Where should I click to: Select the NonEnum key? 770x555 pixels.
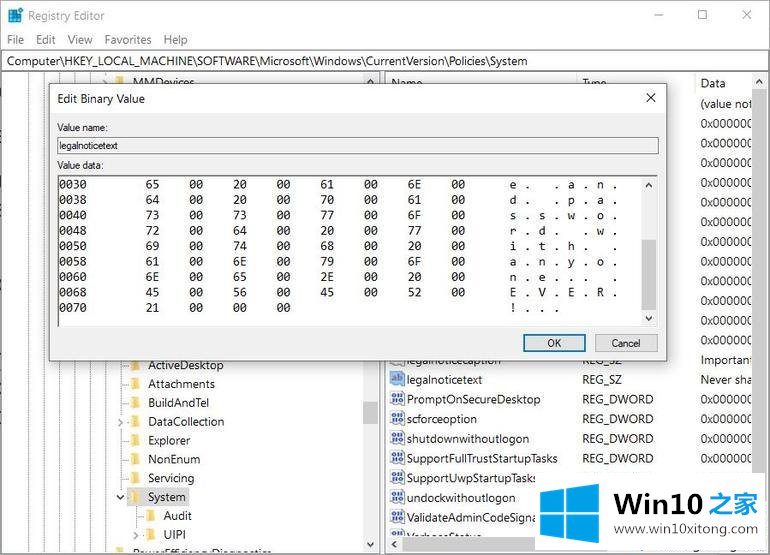point(174,460)
